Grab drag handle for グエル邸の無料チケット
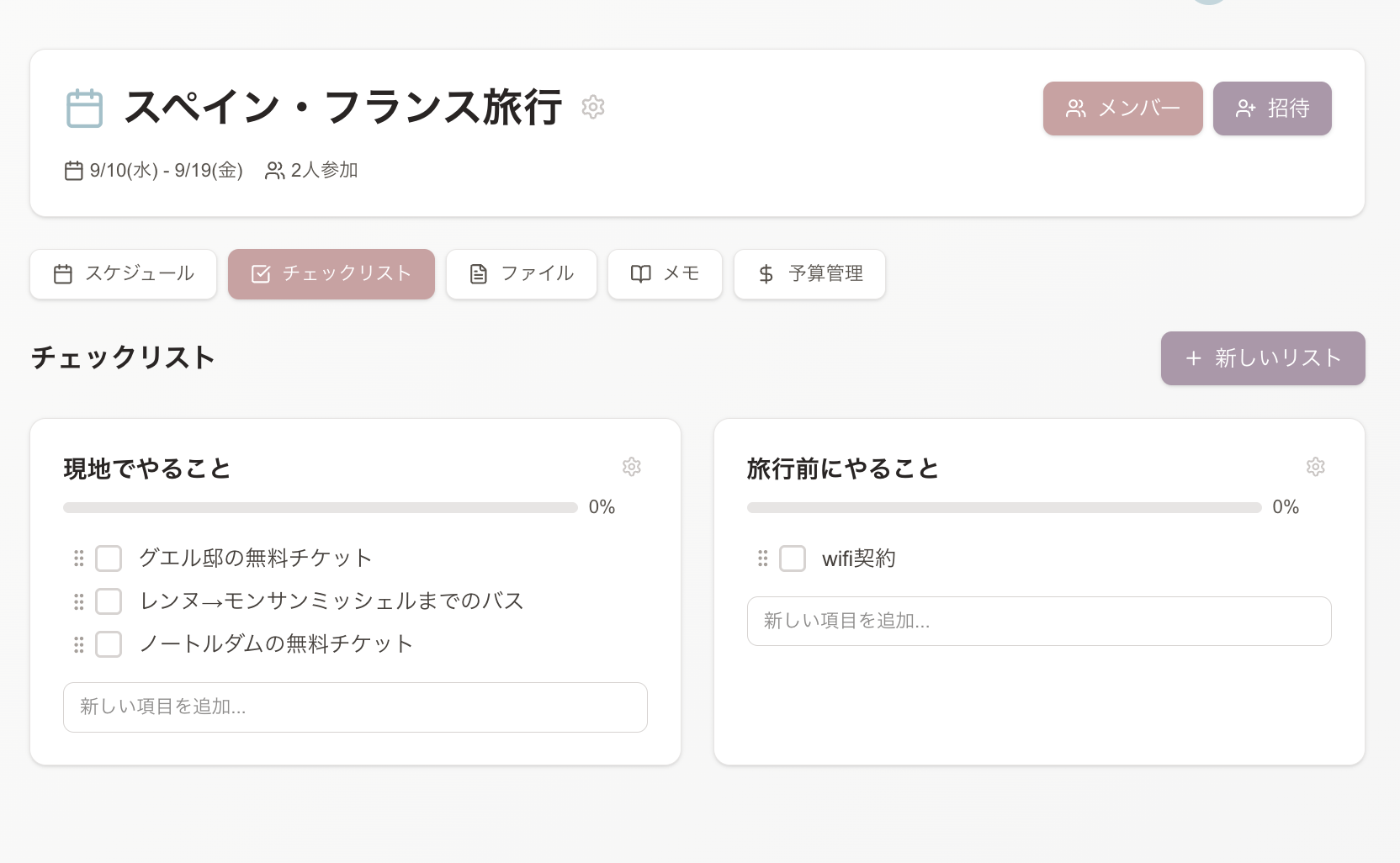The height and width of the screenshot is (863, 1400). click(79, 558)
